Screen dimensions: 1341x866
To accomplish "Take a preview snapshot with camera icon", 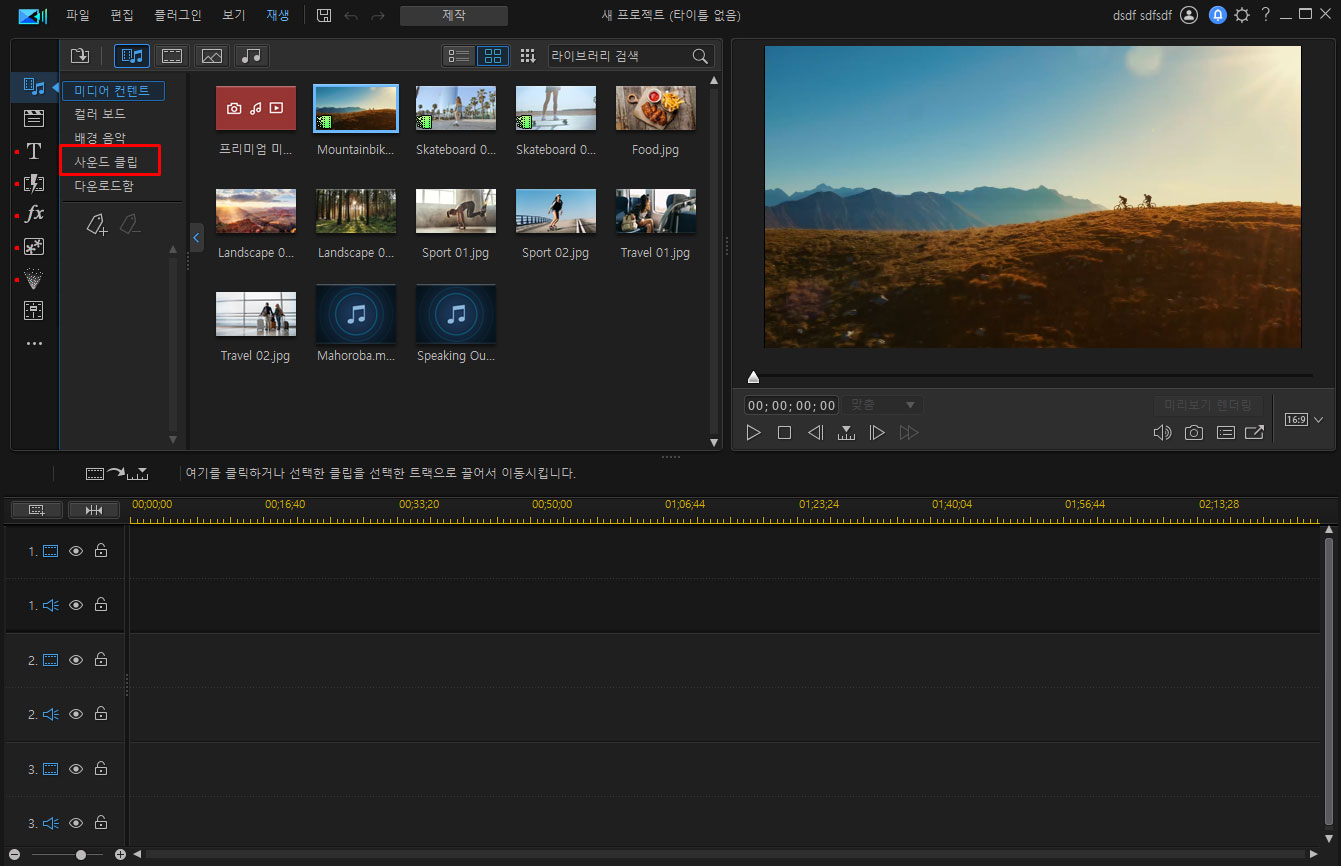I will click(1194, 433).
